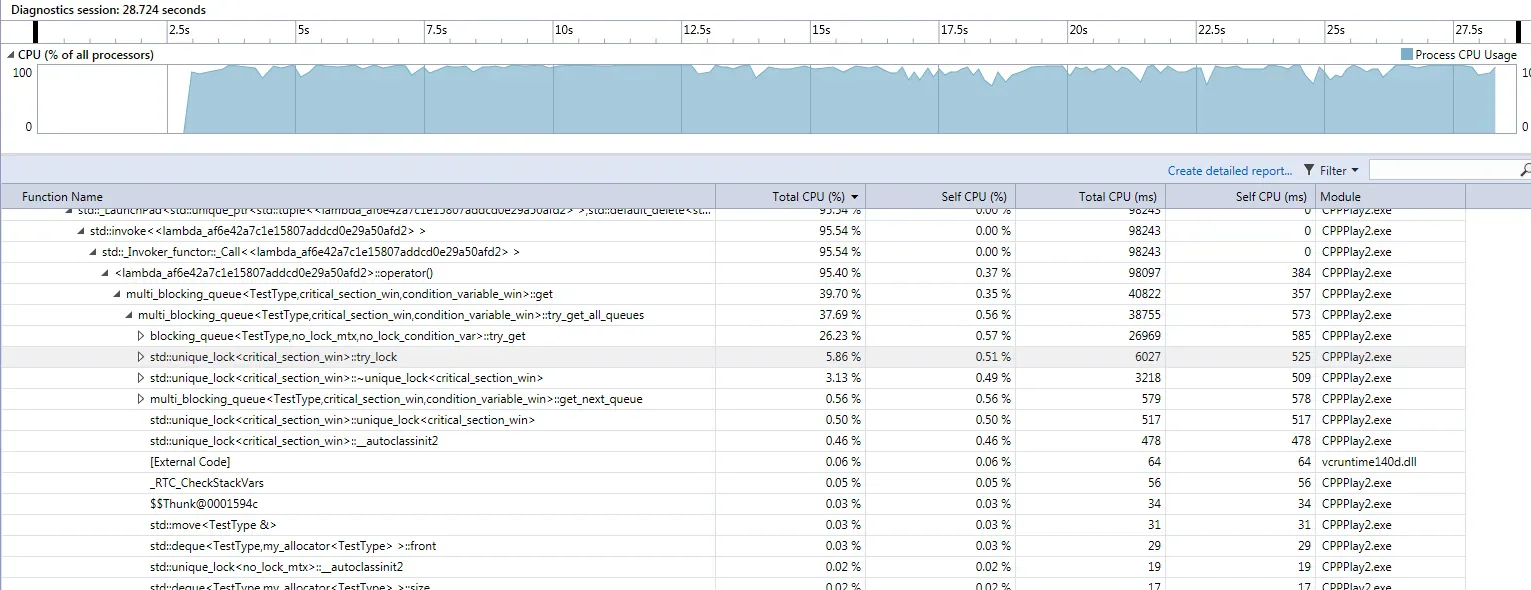Sort by the Module column header
The image size is (1531, 590).
click(1391, 197)
